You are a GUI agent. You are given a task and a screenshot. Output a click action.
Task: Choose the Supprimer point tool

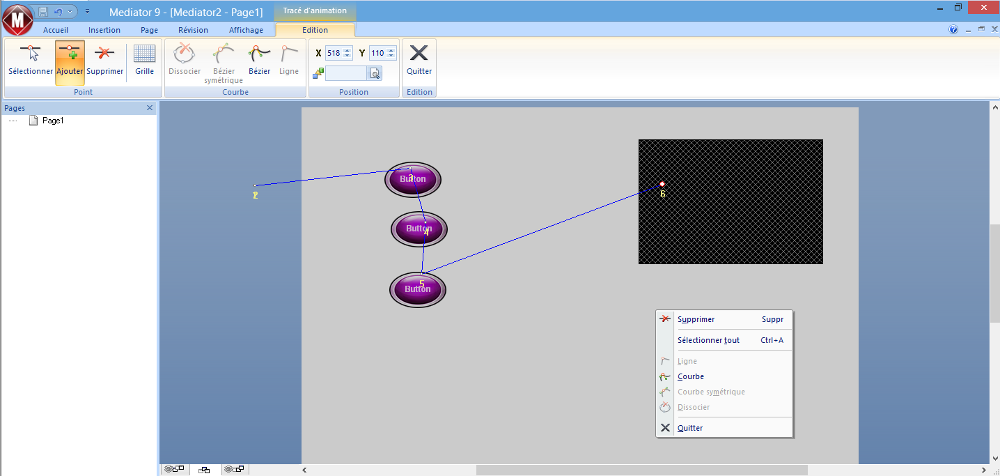tap(105, 60)
